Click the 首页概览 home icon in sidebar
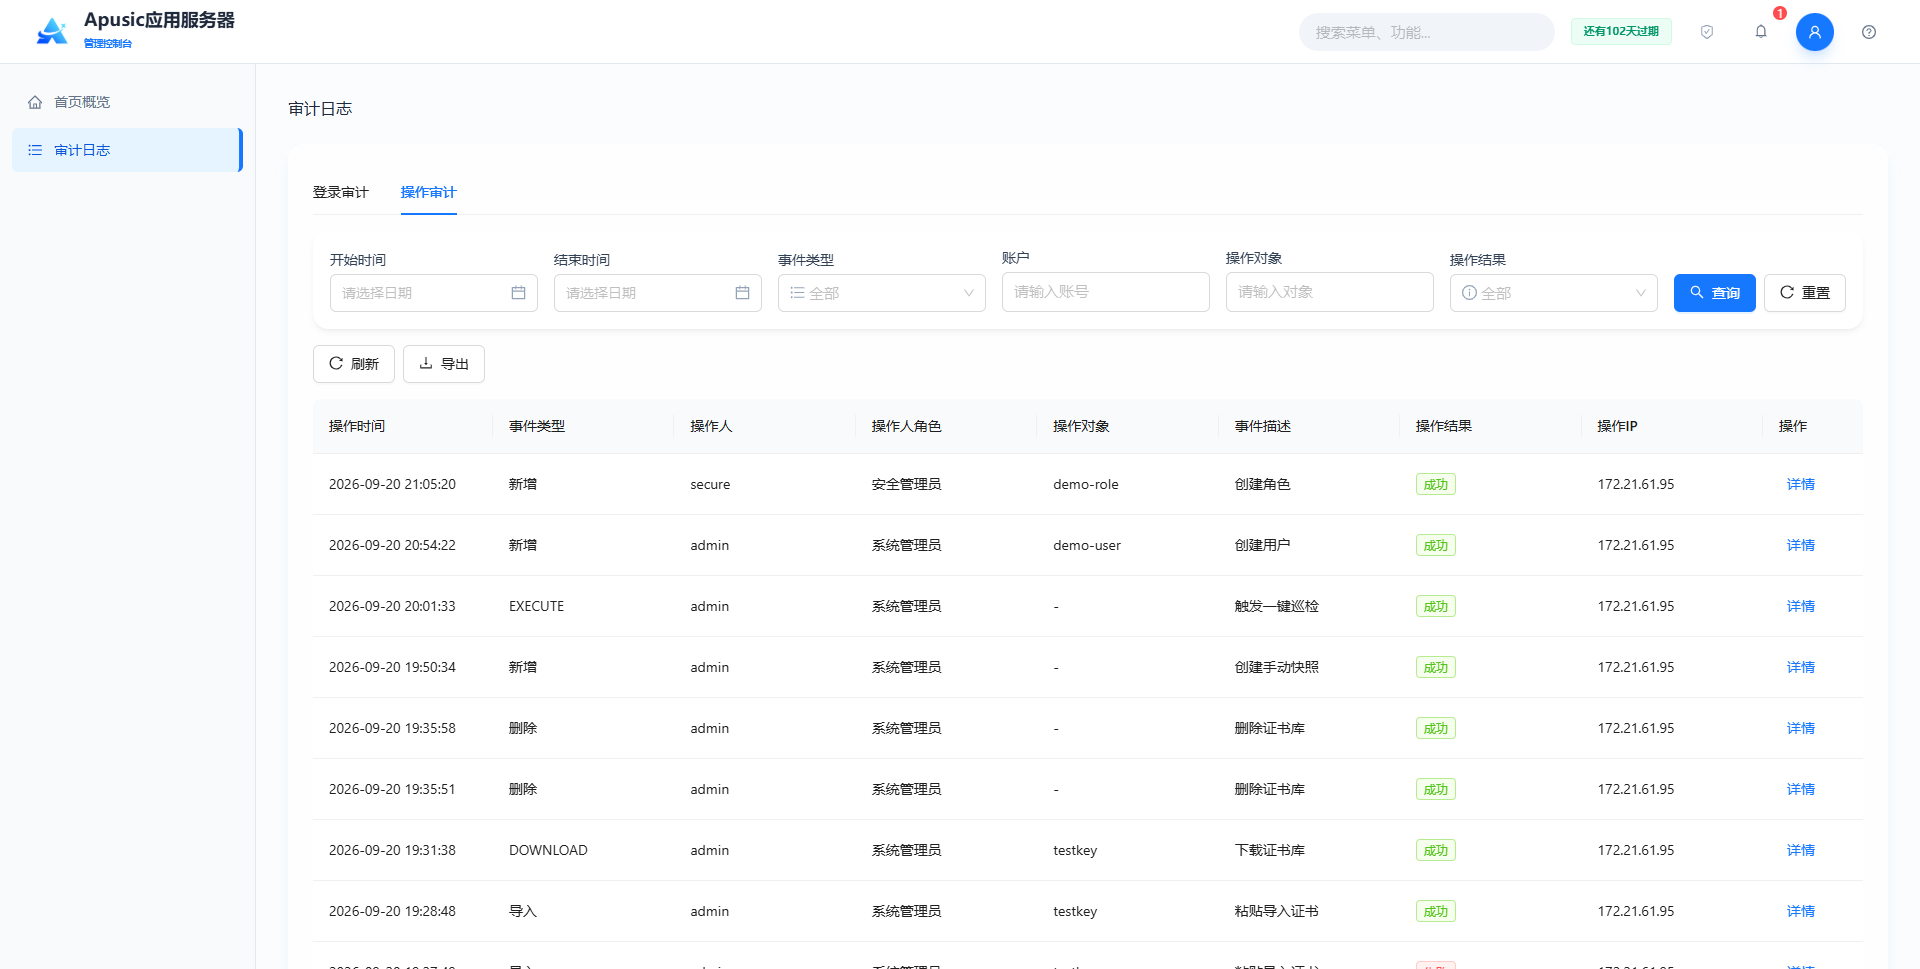 tap(35, 102)
